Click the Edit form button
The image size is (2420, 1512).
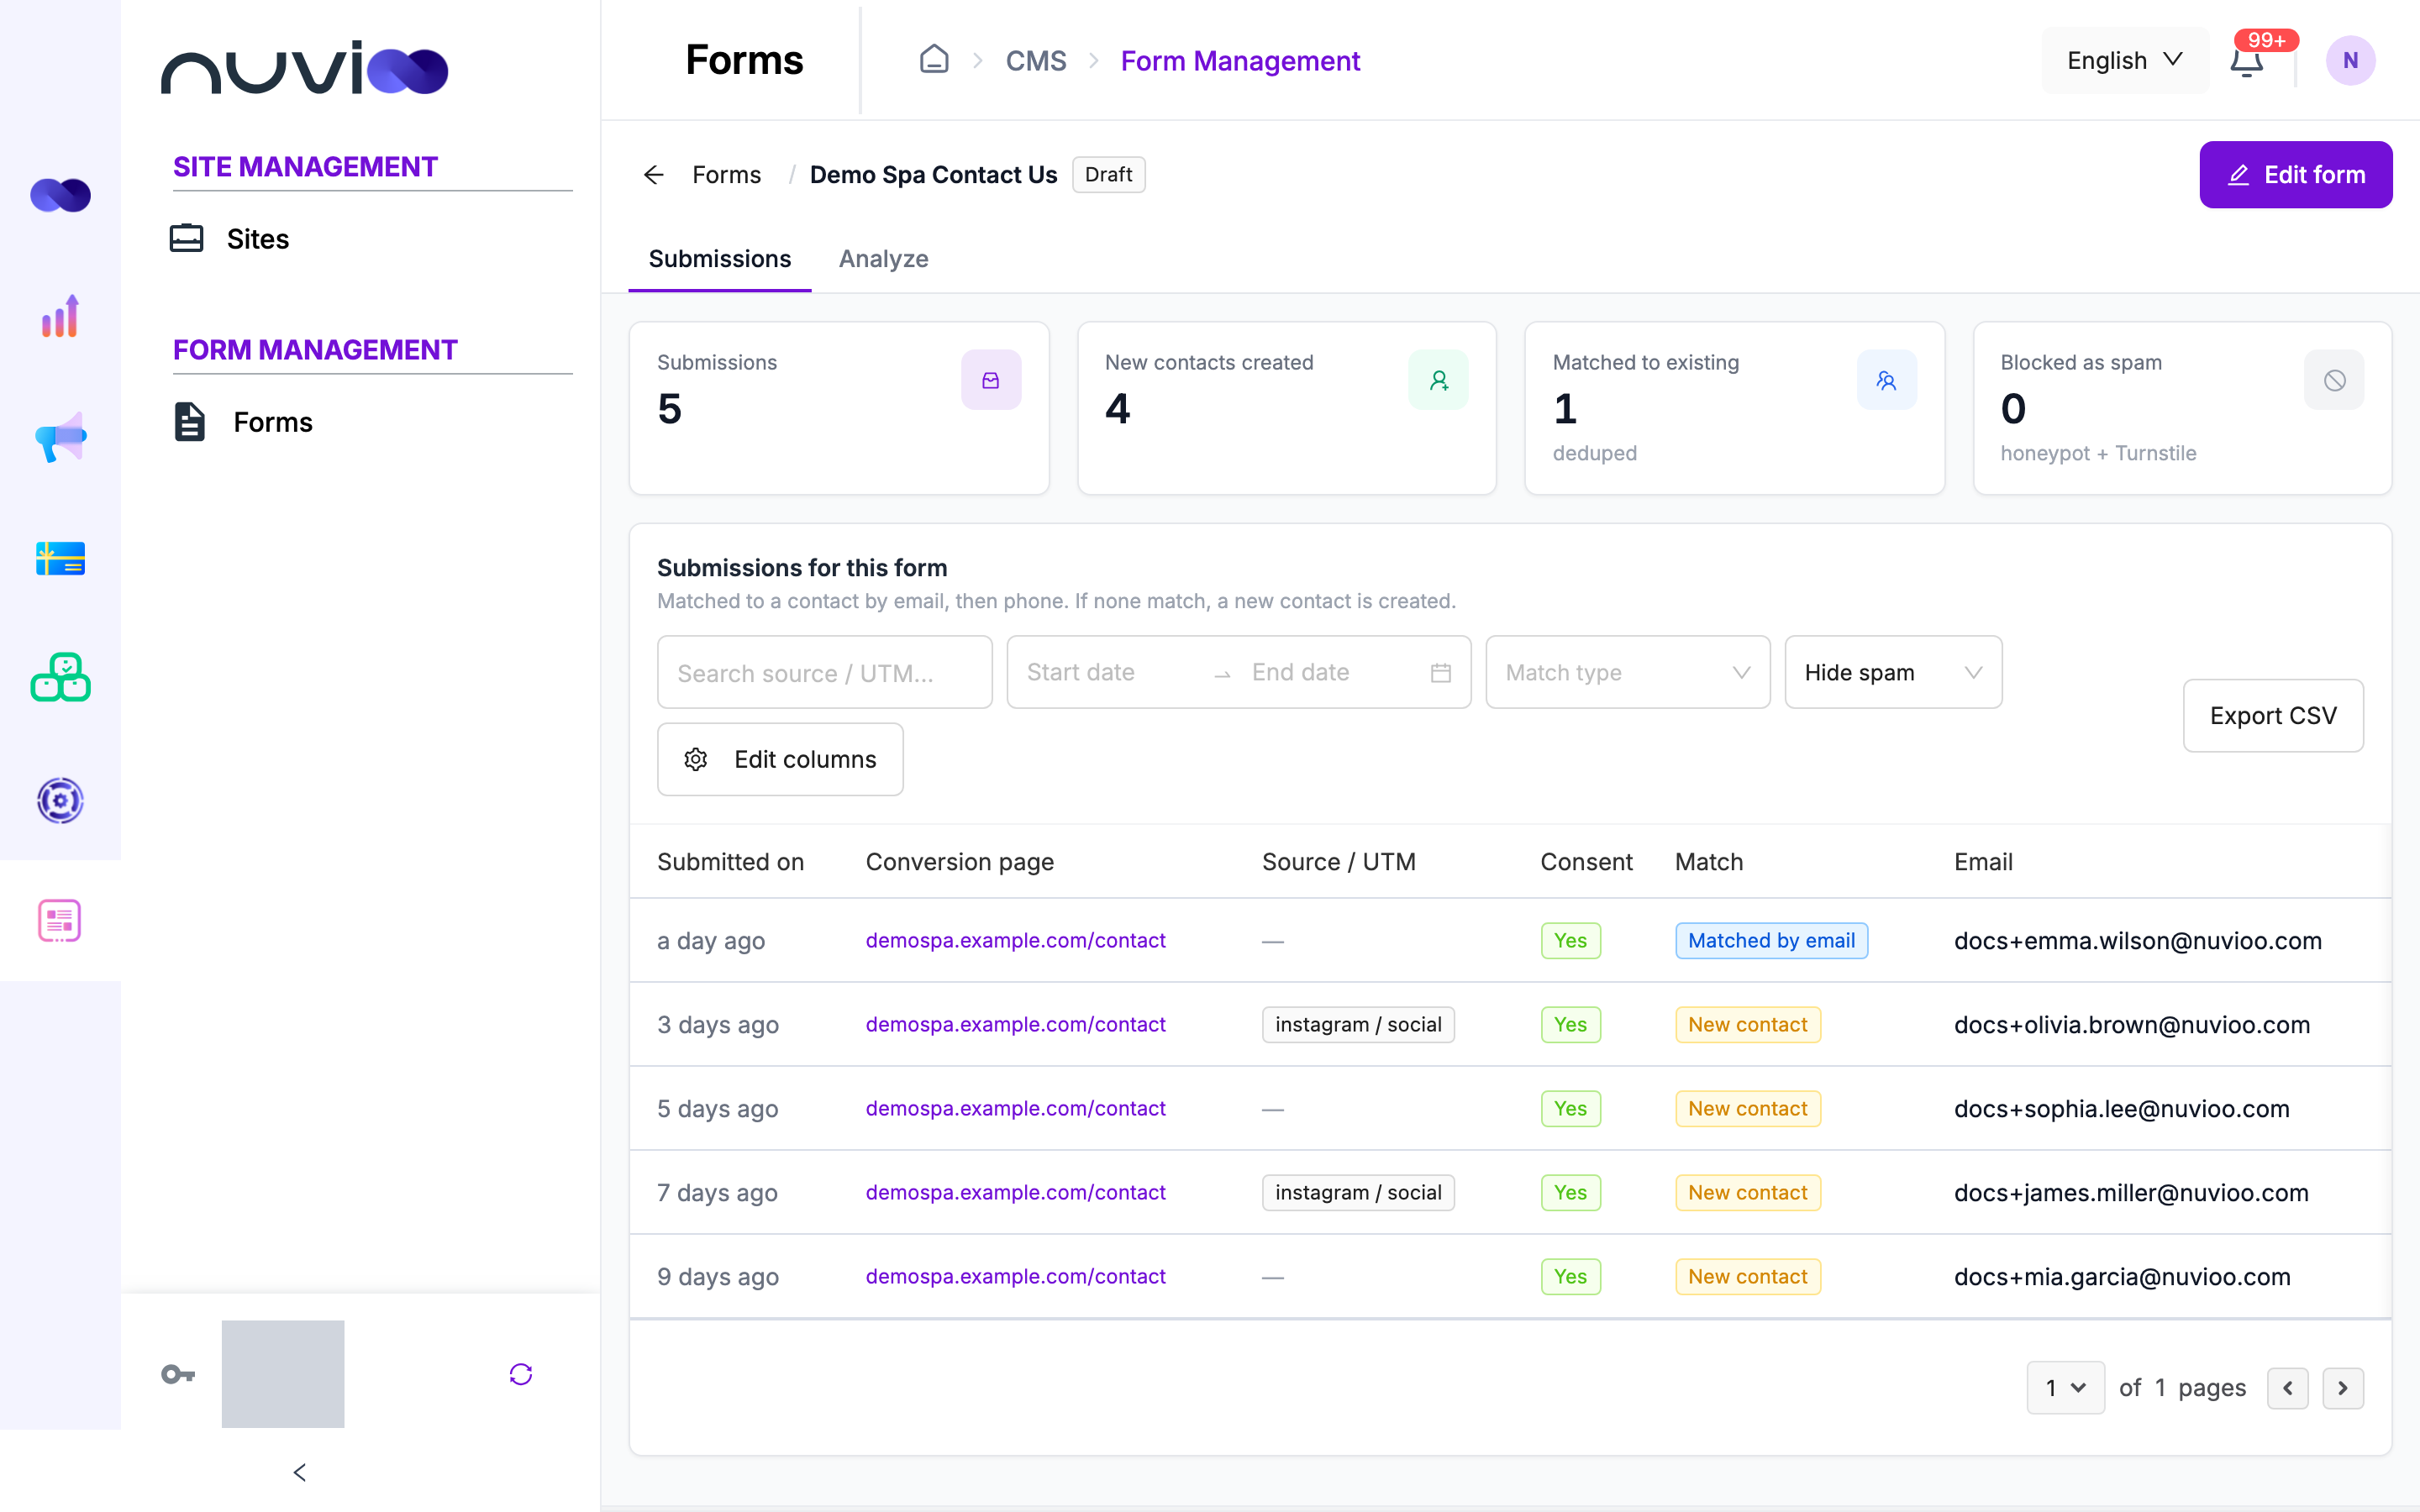(x=2295, y=175)
